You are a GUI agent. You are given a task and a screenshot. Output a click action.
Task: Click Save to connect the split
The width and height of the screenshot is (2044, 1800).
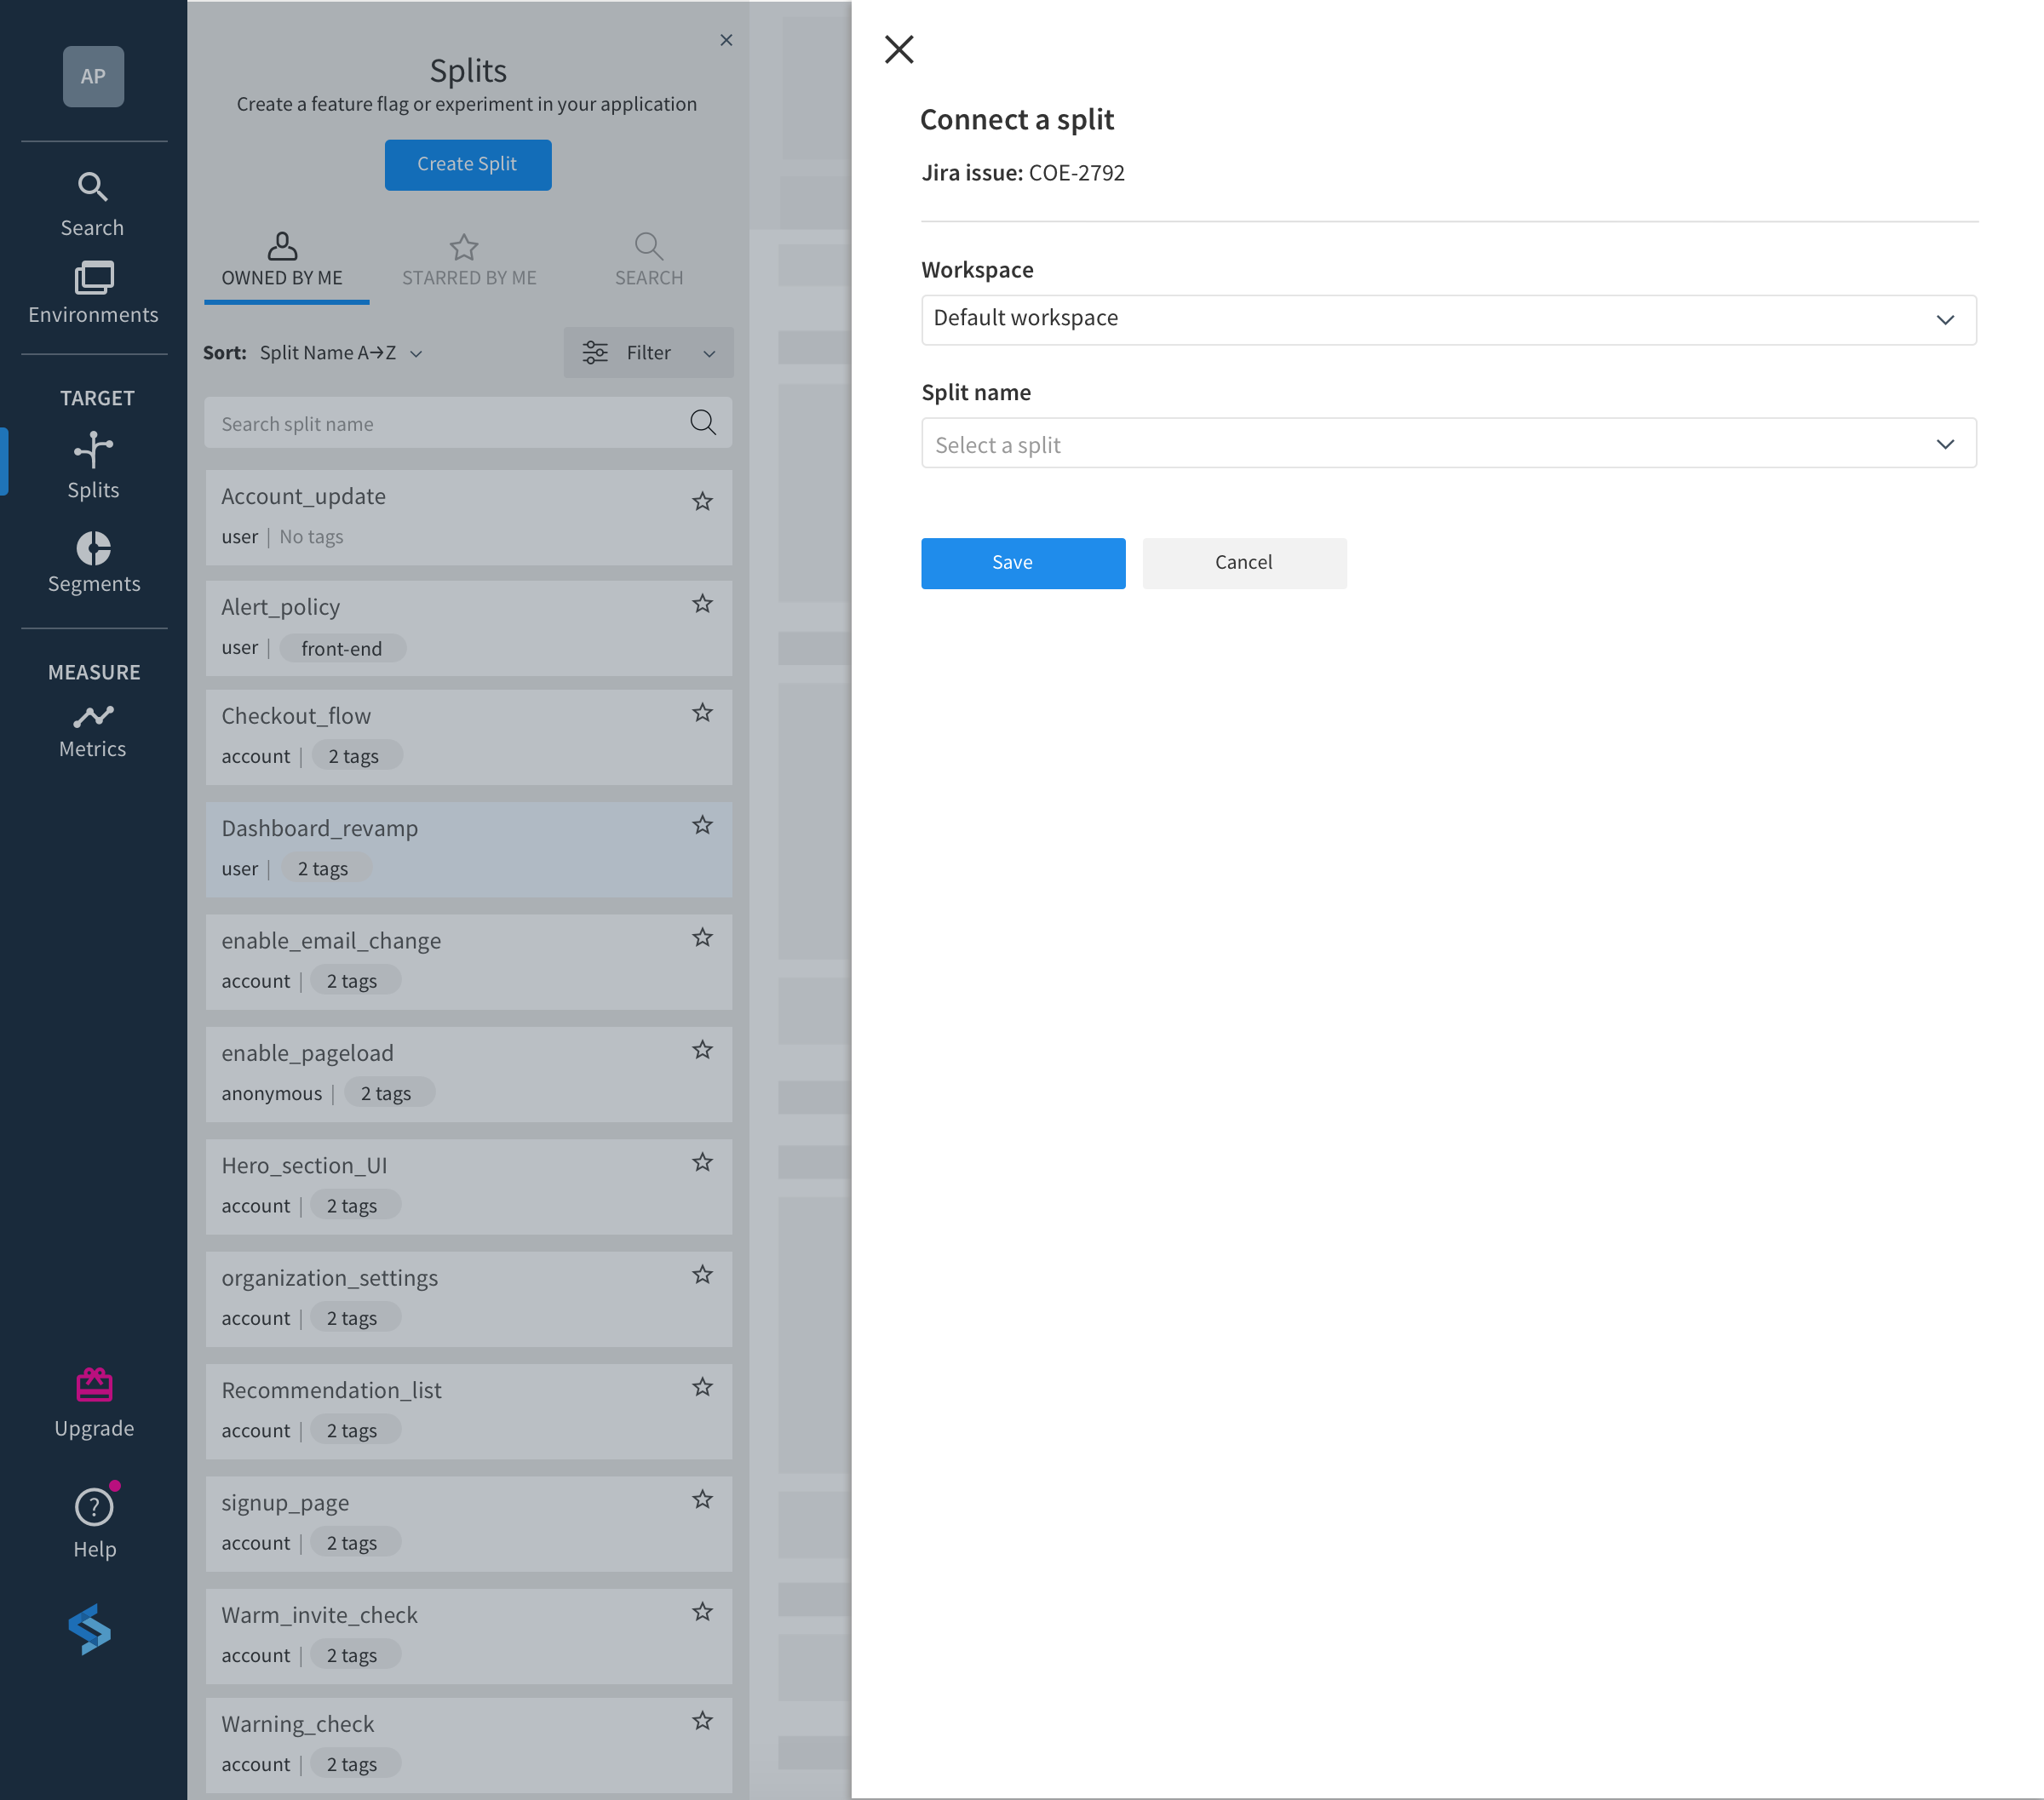pos(1012,561)
